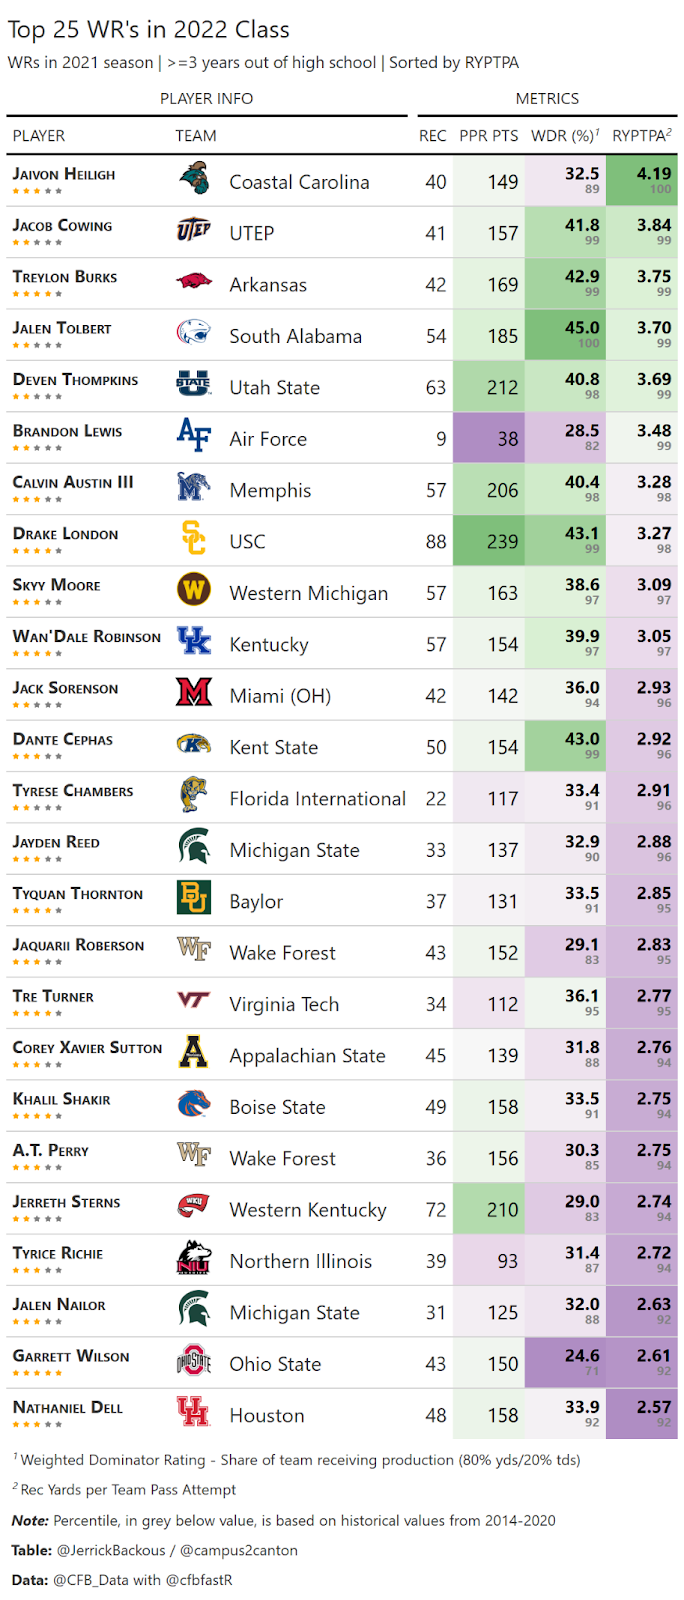
Task: Click the PPR PTS column header
Action: point(489,136)
